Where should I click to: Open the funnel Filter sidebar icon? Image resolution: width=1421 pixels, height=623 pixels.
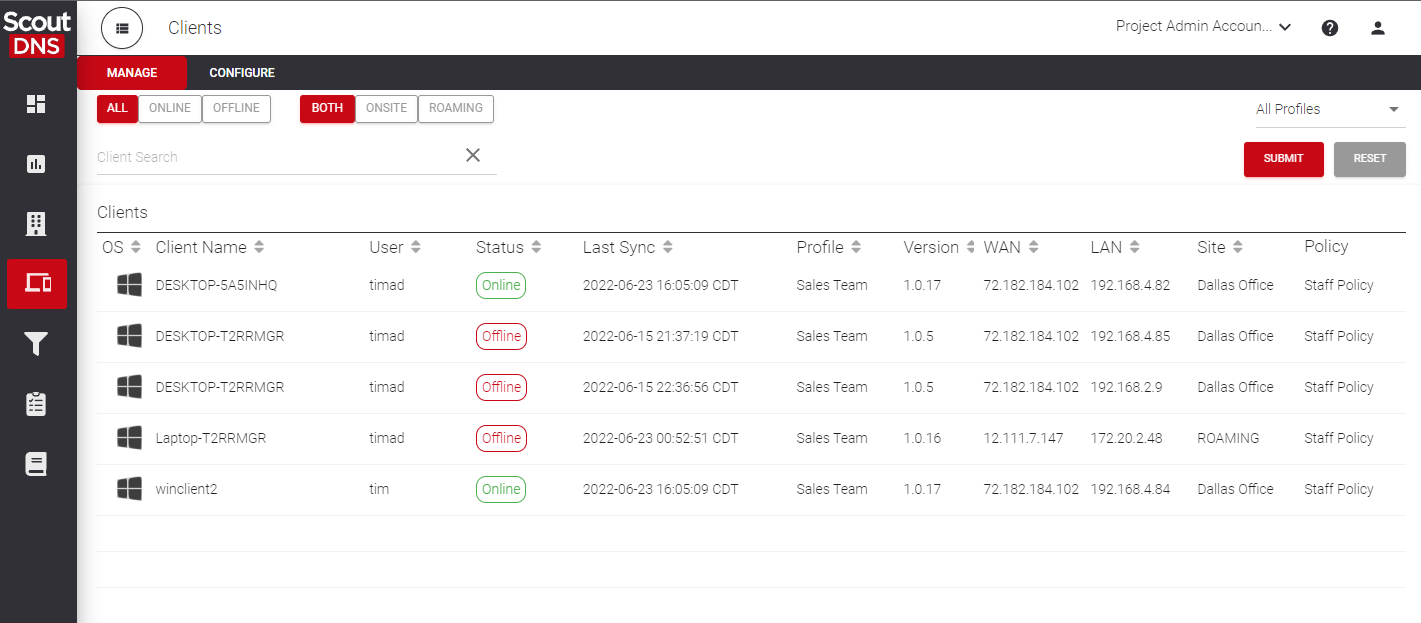[x=36, y=344]
